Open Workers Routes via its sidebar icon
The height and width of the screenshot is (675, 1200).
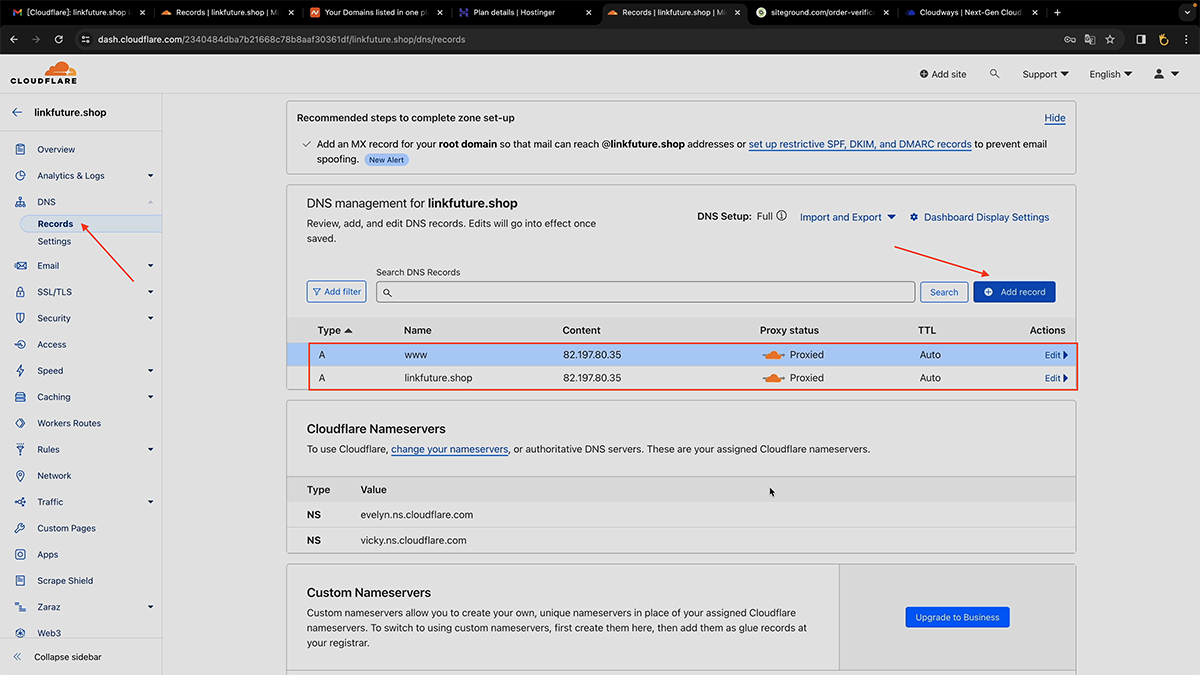(20, 423)
